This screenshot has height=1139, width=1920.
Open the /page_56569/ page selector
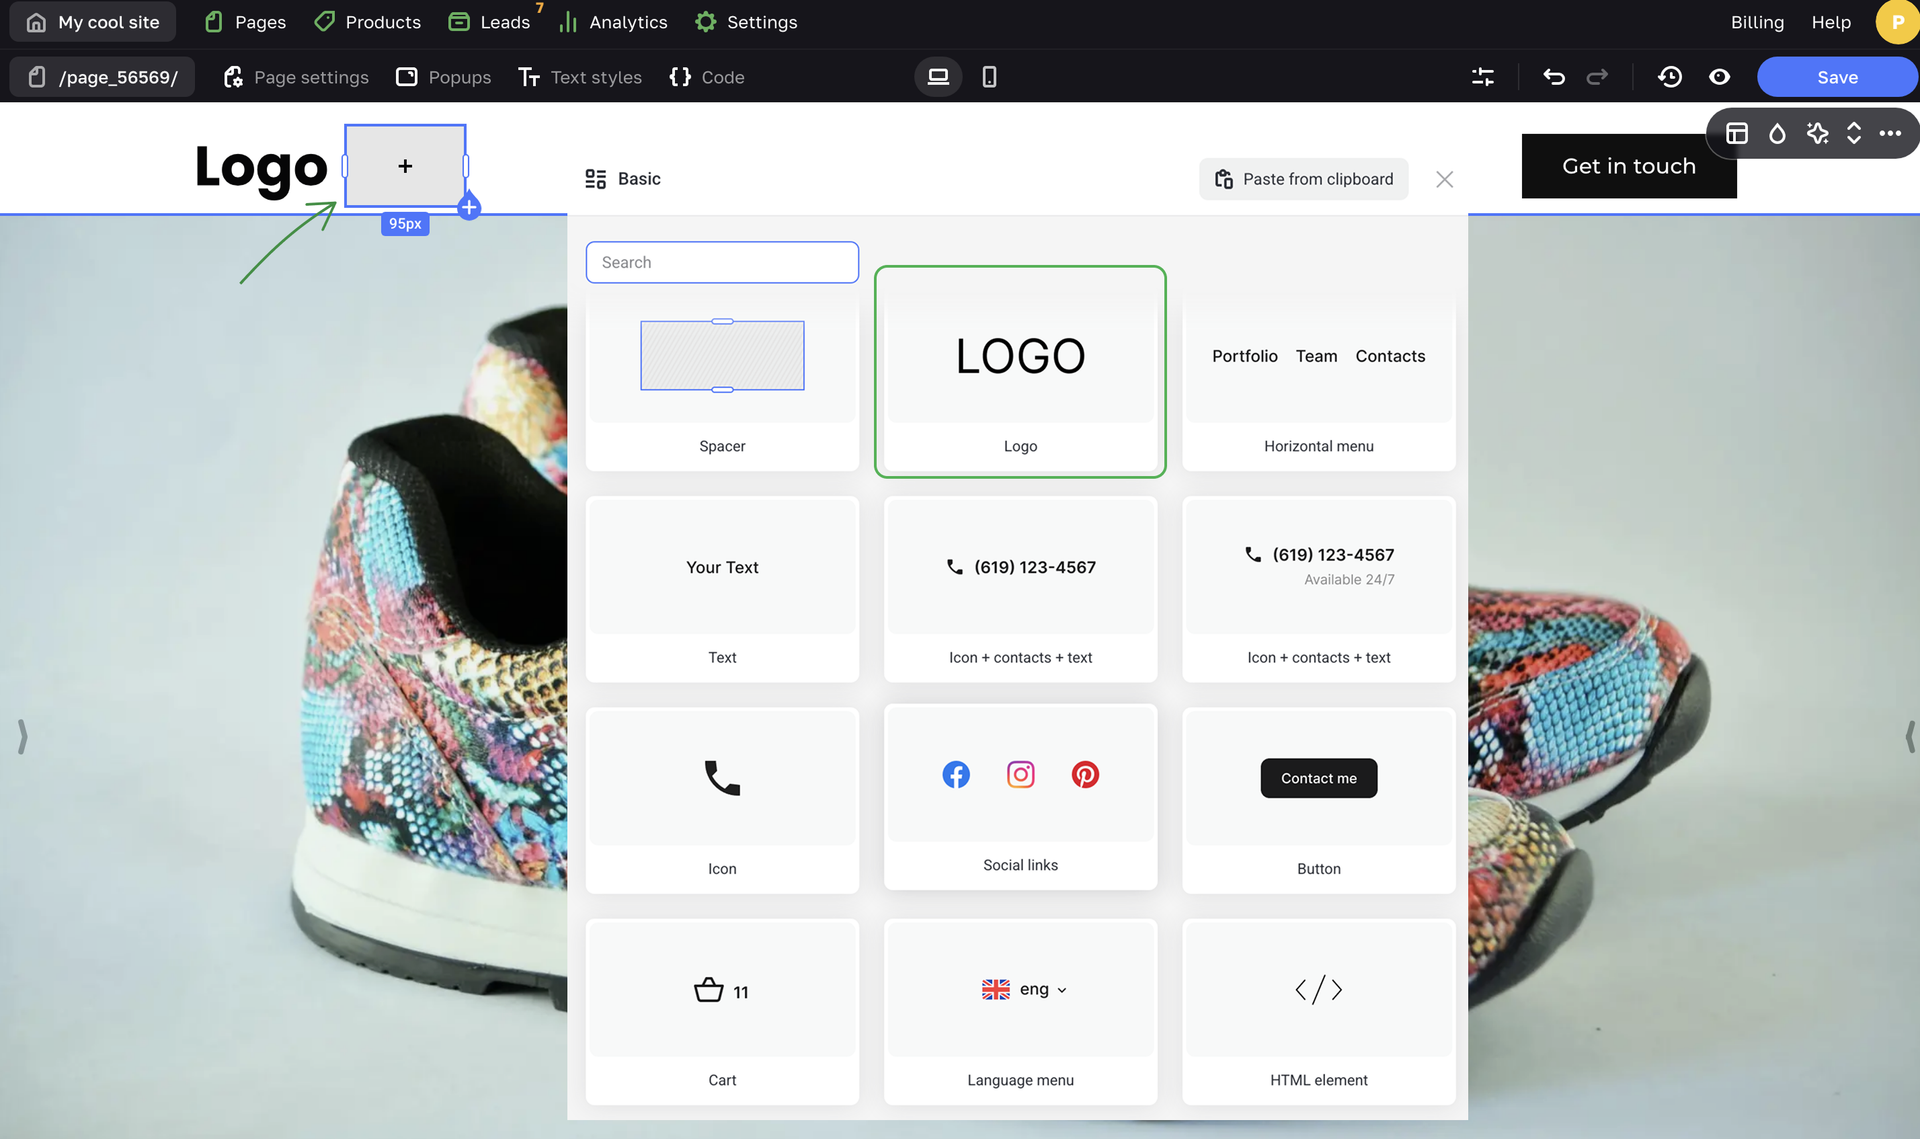[103, 77]
